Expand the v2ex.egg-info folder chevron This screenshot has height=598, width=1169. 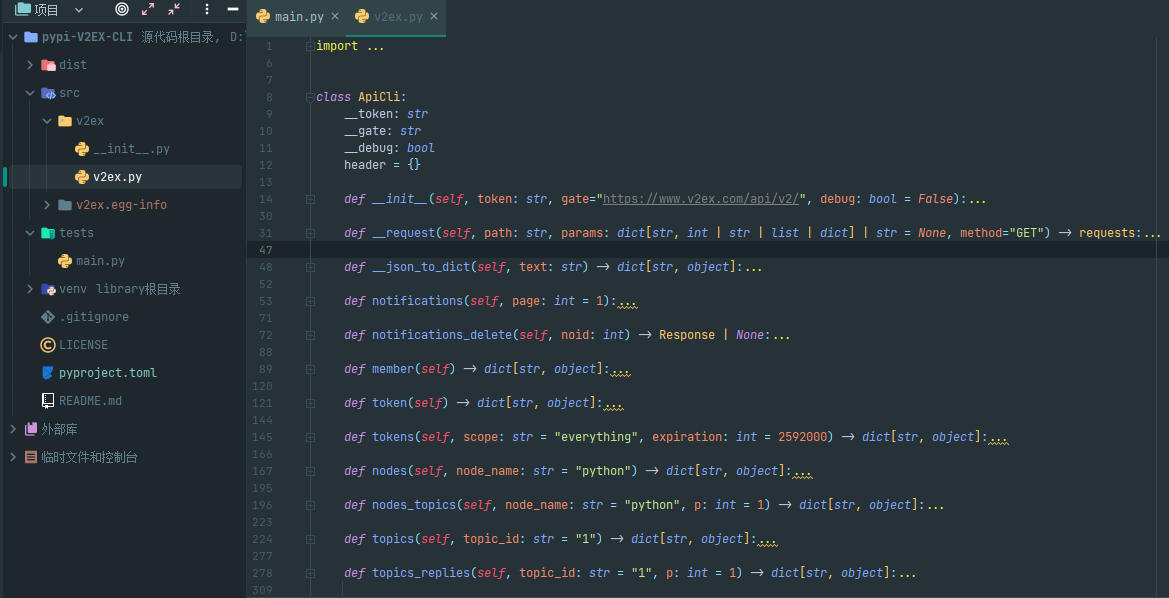[47, 205]
